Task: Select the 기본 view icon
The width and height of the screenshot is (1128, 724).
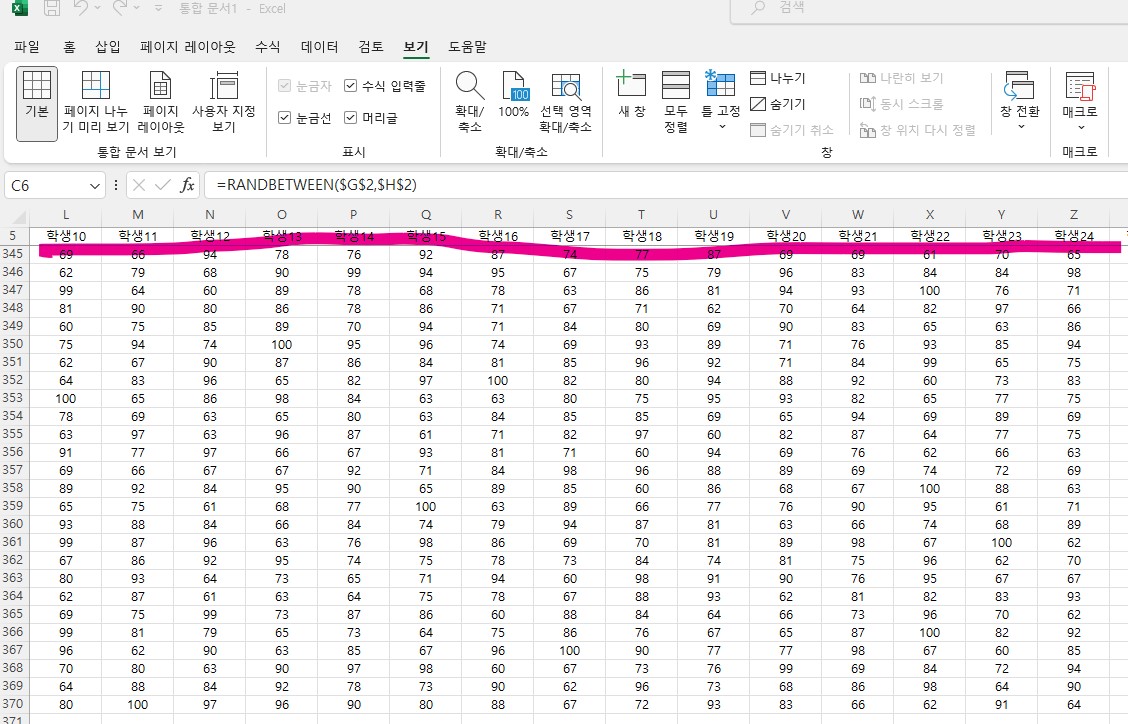Action: pos(36,100)
